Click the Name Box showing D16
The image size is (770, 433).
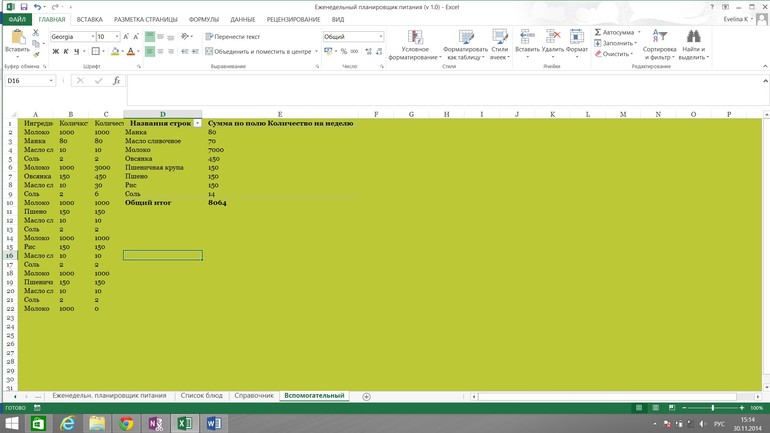pyautogui.click(x=30, y=81)
